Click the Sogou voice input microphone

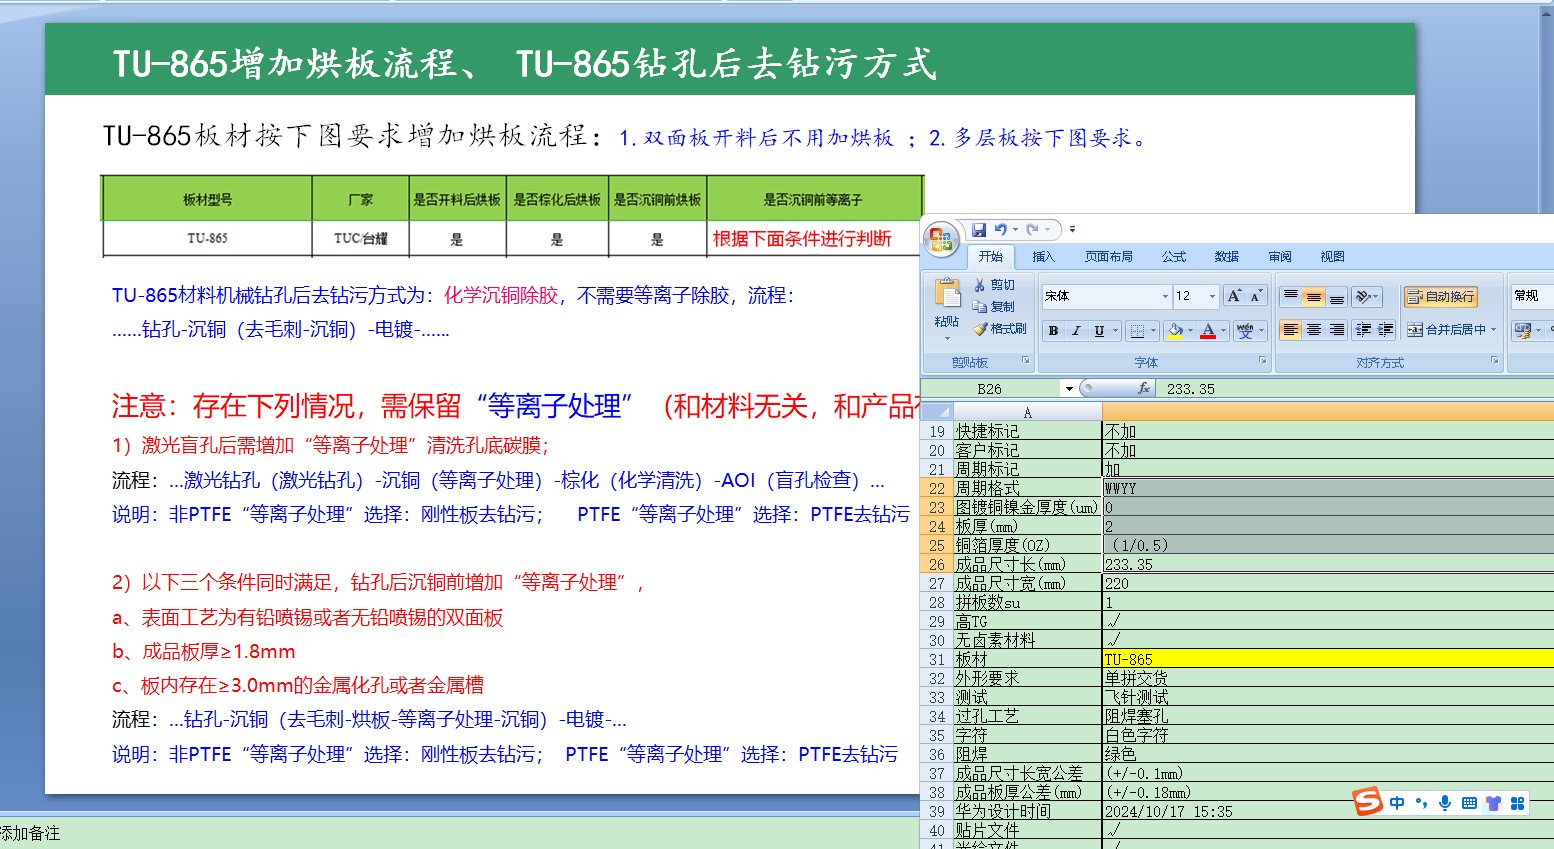click(x=1445, y=803)
